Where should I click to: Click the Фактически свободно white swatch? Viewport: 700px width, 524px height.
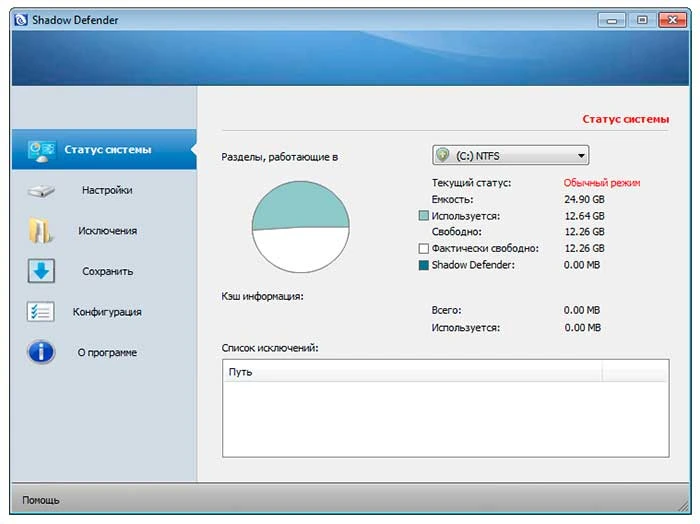[x=424, y=248]
